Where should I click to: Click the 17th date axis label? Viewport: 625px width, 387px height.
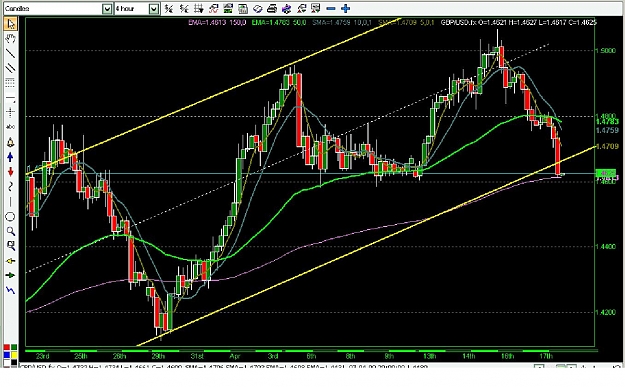(546, 356)
